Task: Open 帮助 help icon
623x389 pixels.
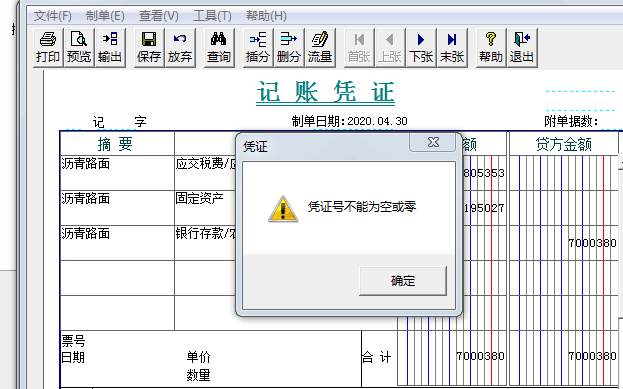Action: point(491,47)
